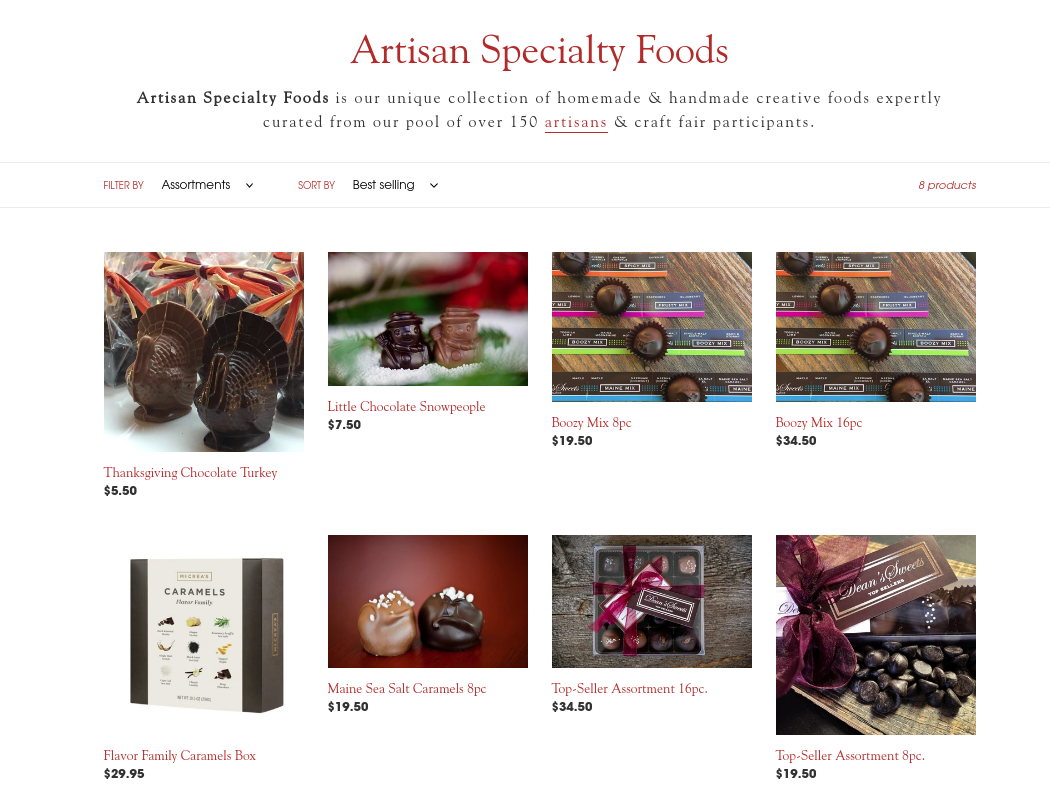Open Top-Seller Assortment 8pc. title link

pos(850,756)
